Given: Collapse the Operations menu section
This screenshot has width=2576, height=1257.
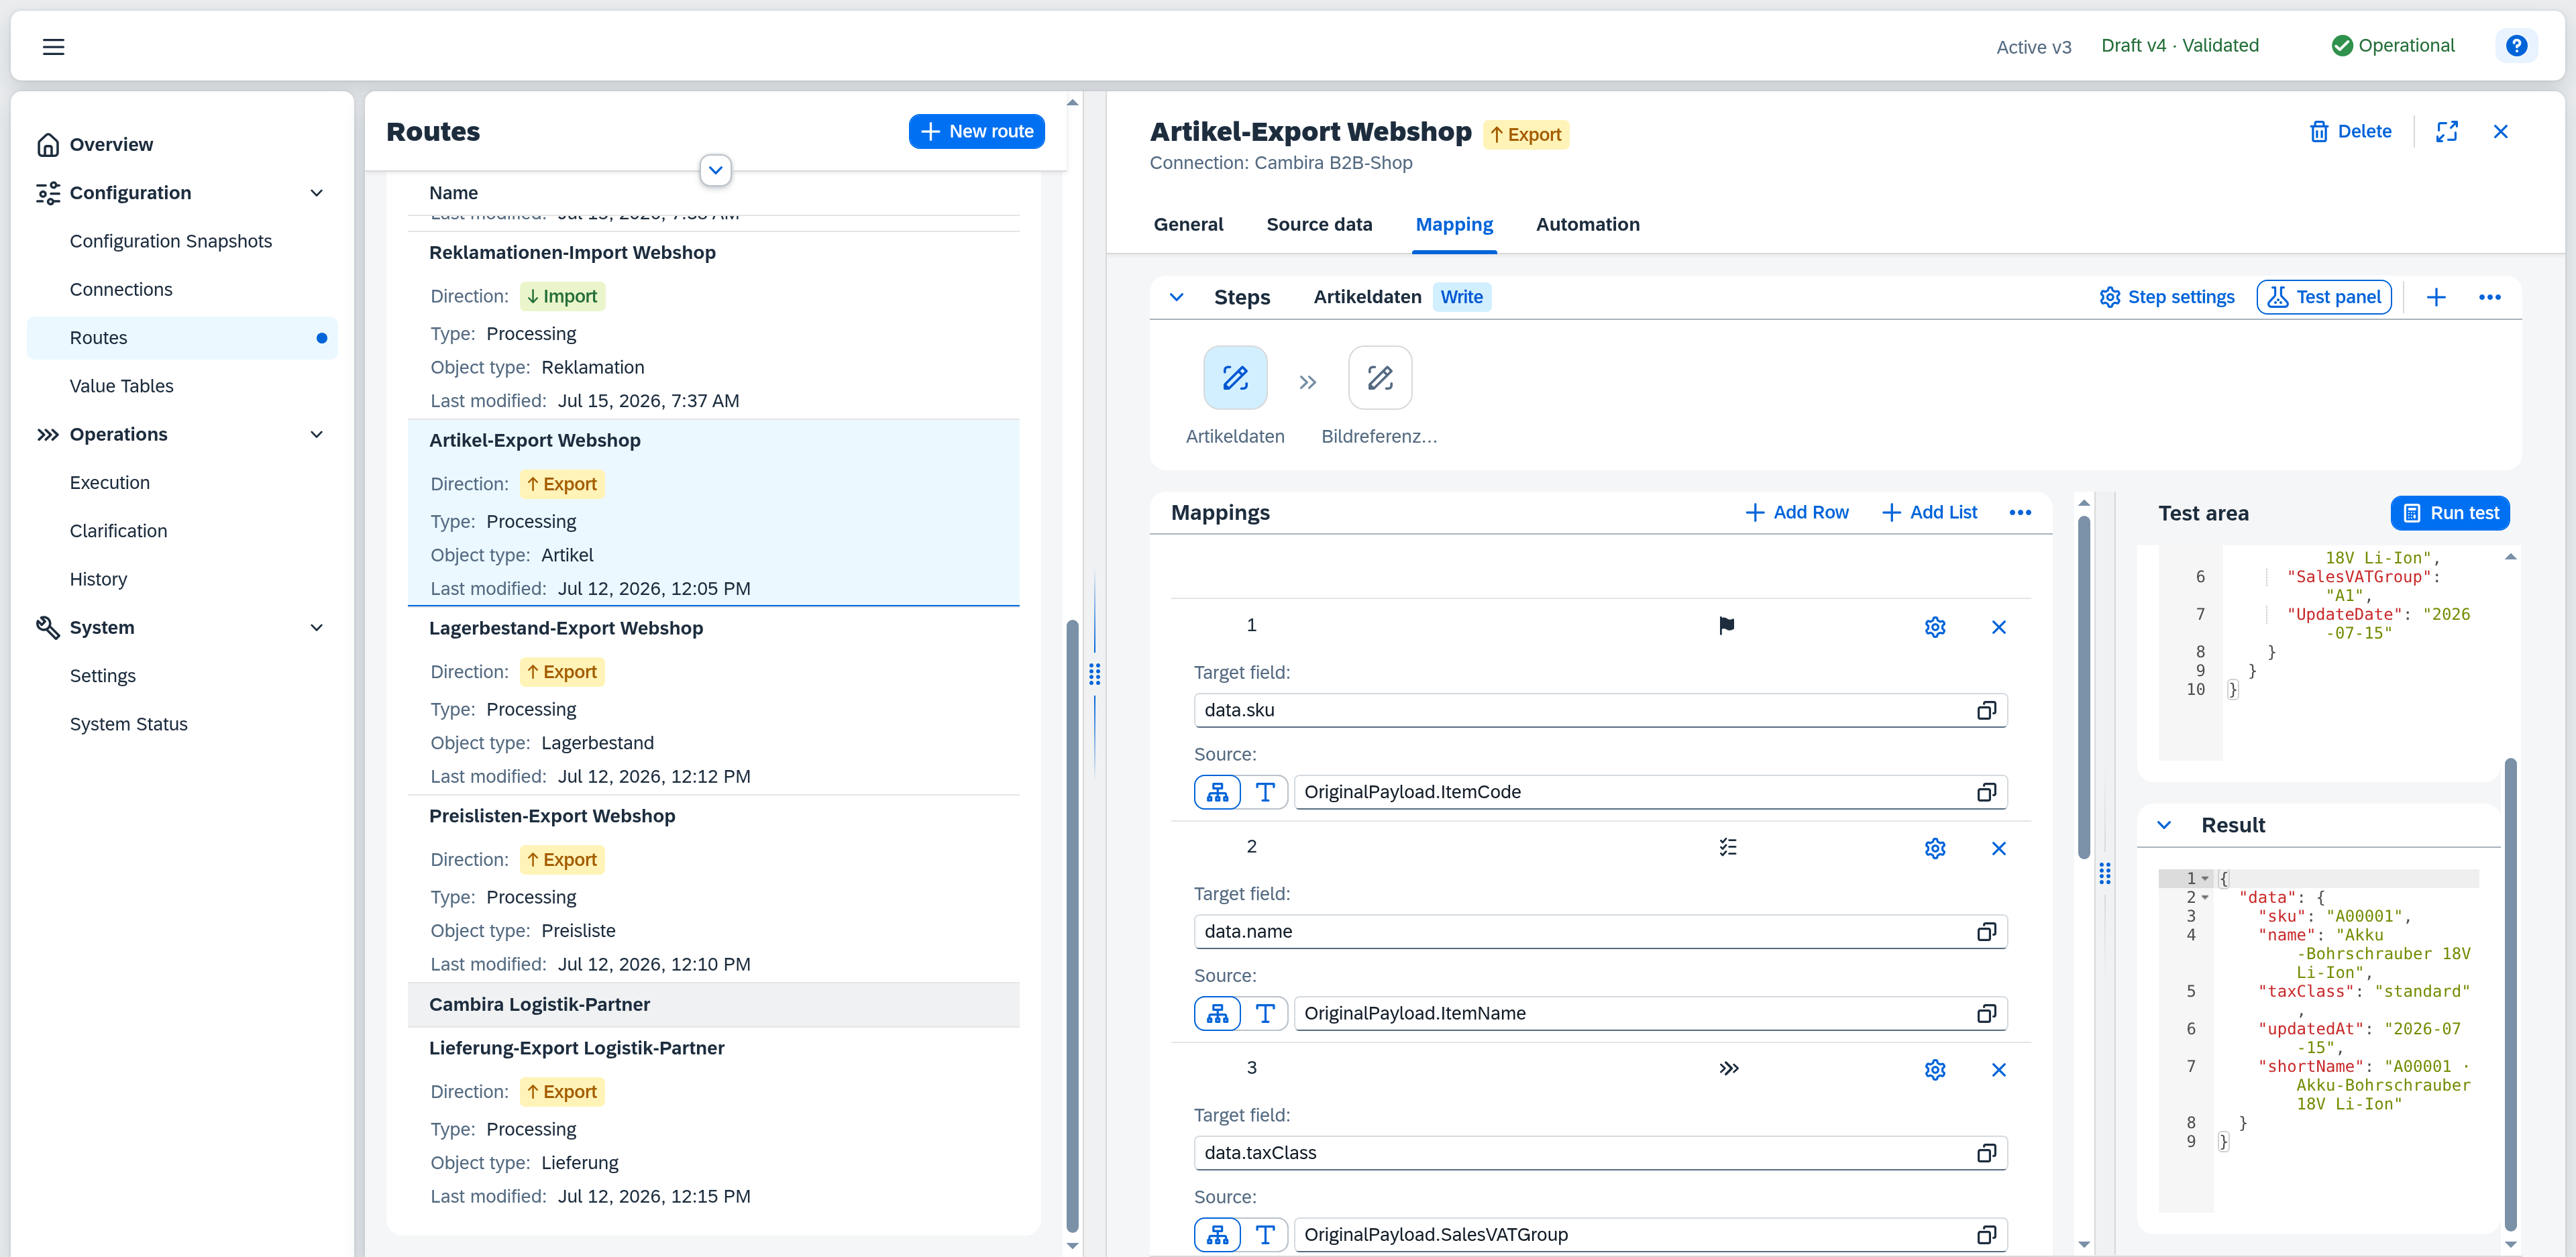Looking at the screenshot, I should coord(316,434).
